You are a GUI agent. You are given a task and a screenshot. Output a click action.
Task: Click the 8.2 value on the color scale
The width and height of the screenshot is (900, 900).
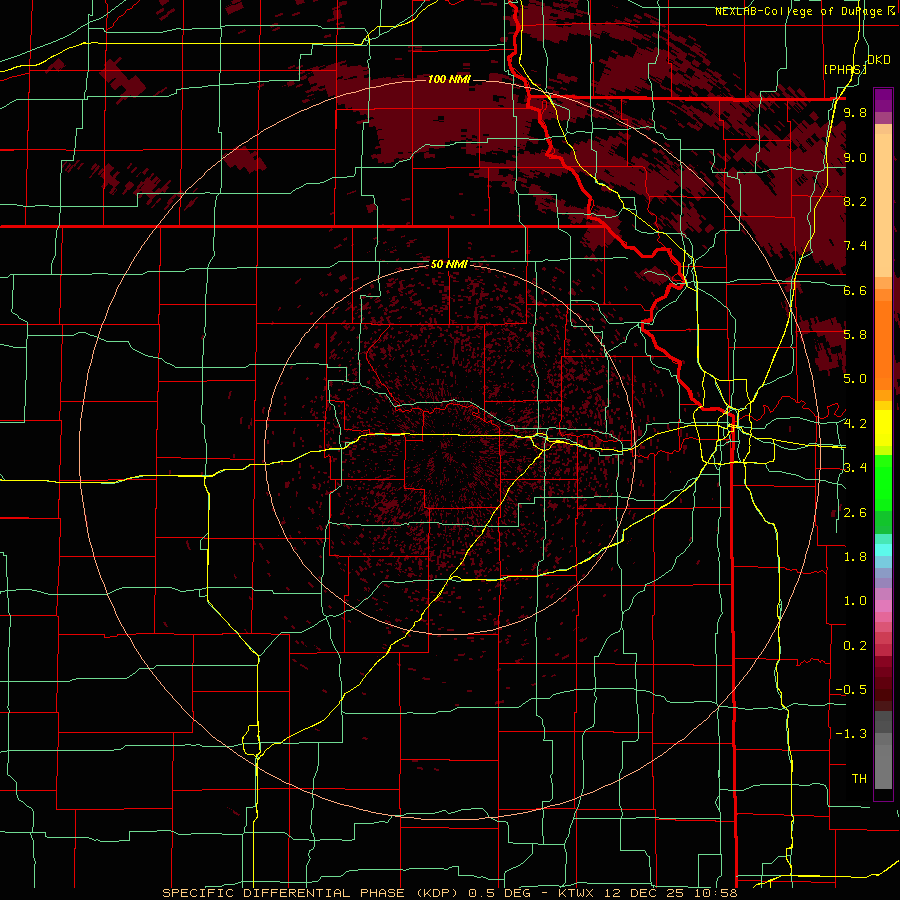(x=855, y=202)
